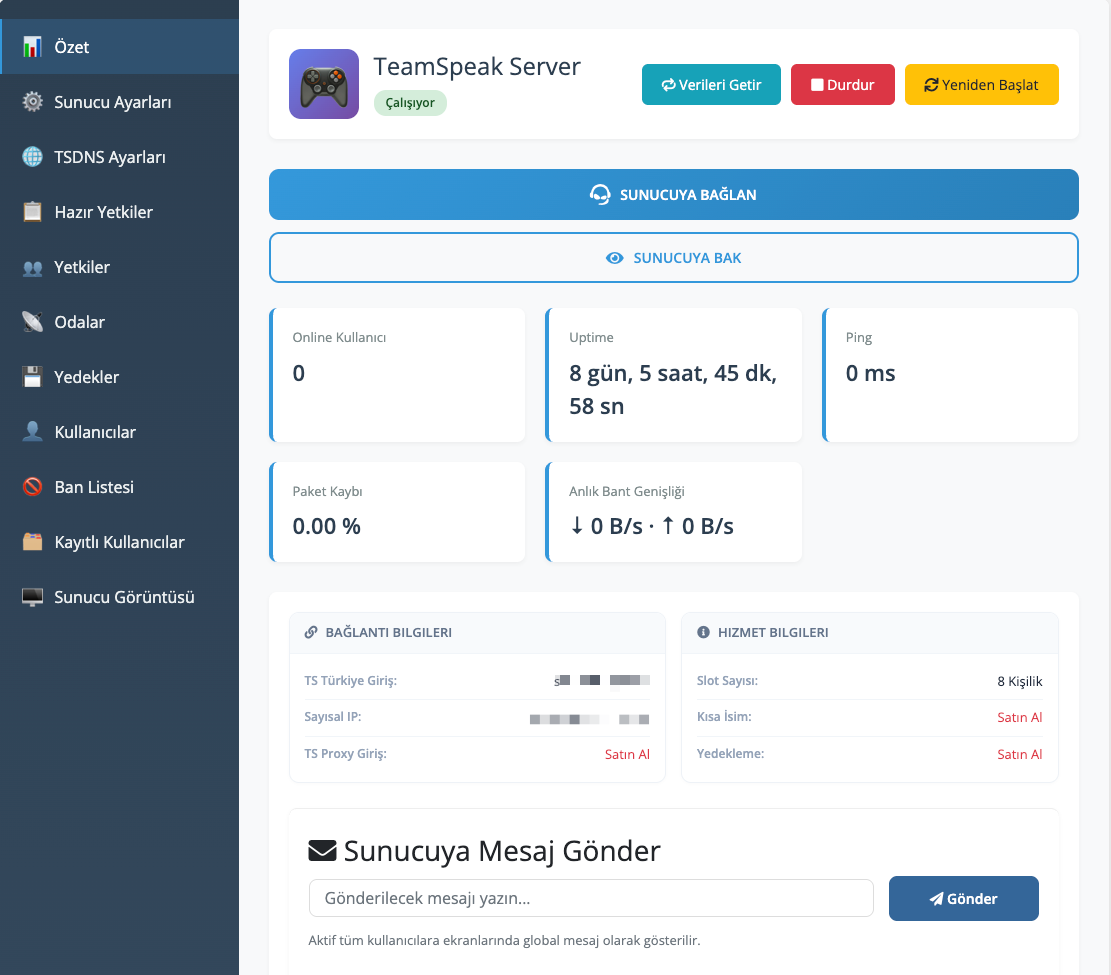The image size is (1111, 975).
Task: Click the Paket Kaybı 0.00 % card
Action: 397,512
